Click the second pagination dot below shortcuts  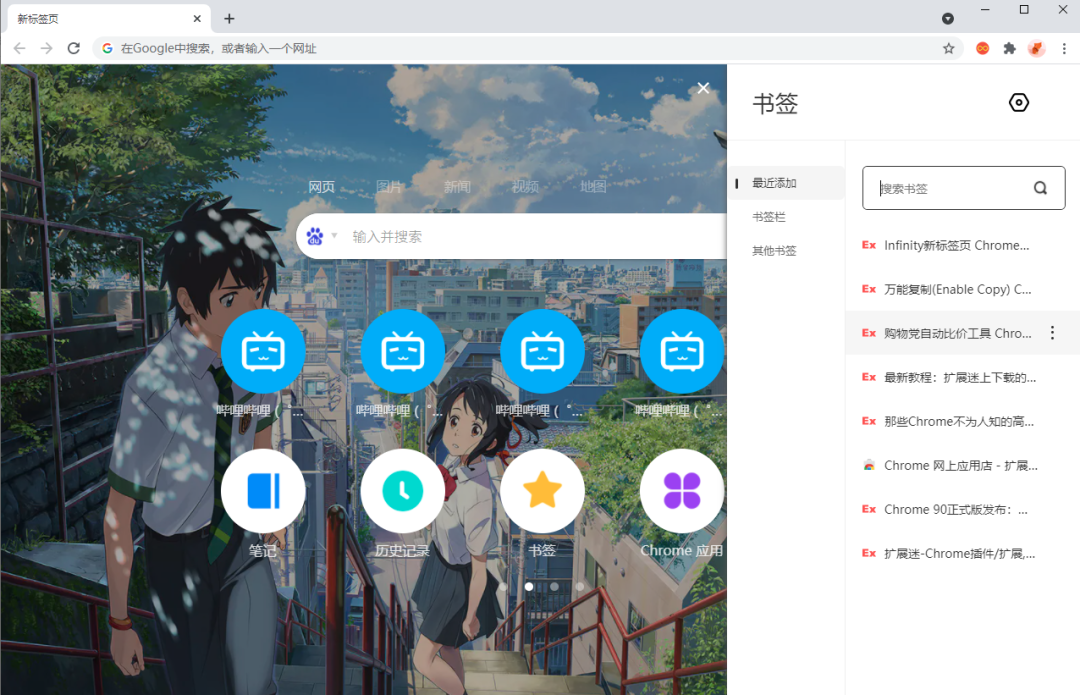click(554, 587)
